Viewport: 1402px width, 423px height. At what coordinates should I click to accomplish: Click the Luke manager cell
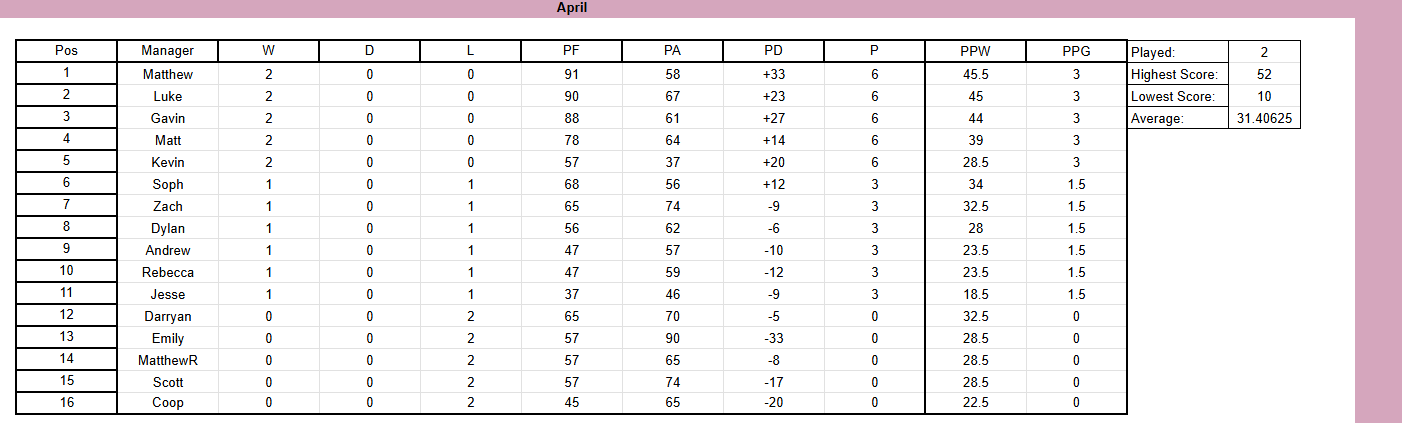[167, 96]
